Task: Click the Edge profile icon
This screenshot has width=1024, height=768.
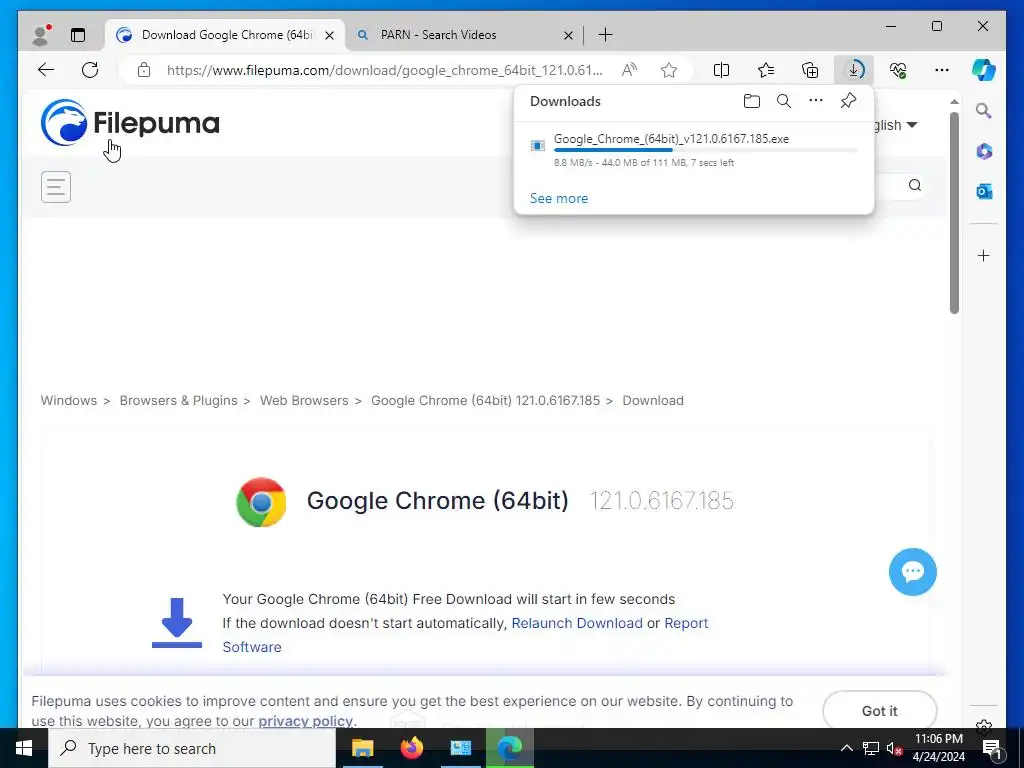Action: (41, 35)
